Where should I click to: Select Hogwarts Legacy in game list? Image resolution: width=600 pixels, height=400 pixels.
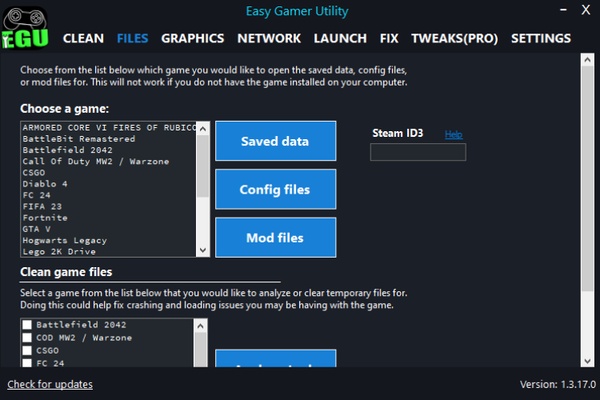(109, 240)
